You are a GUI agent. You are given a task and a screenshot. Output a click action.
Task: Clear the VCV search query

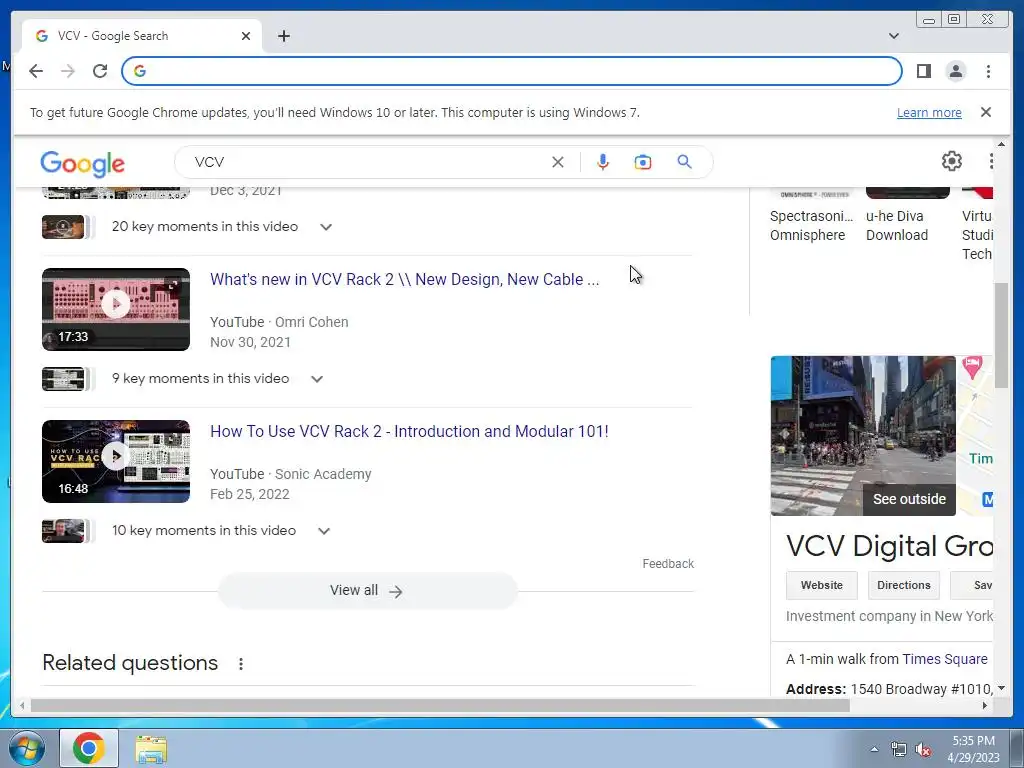(558, 162)
